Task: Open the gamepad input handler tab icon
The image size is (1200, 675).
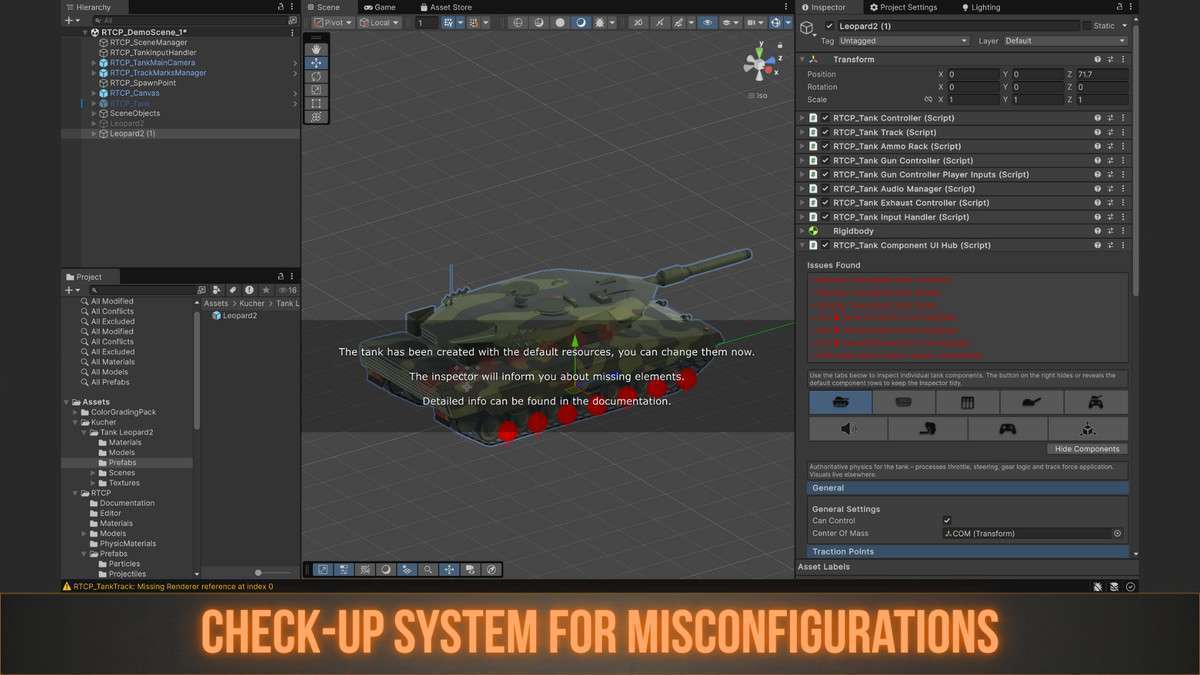Action: (x=1008, y=429)
